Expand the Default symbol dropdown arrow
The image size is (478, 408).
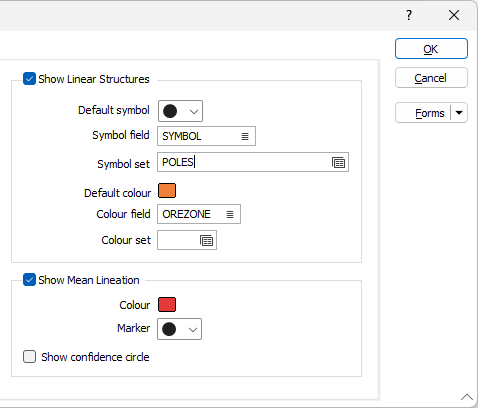click(x=194, y=112)
